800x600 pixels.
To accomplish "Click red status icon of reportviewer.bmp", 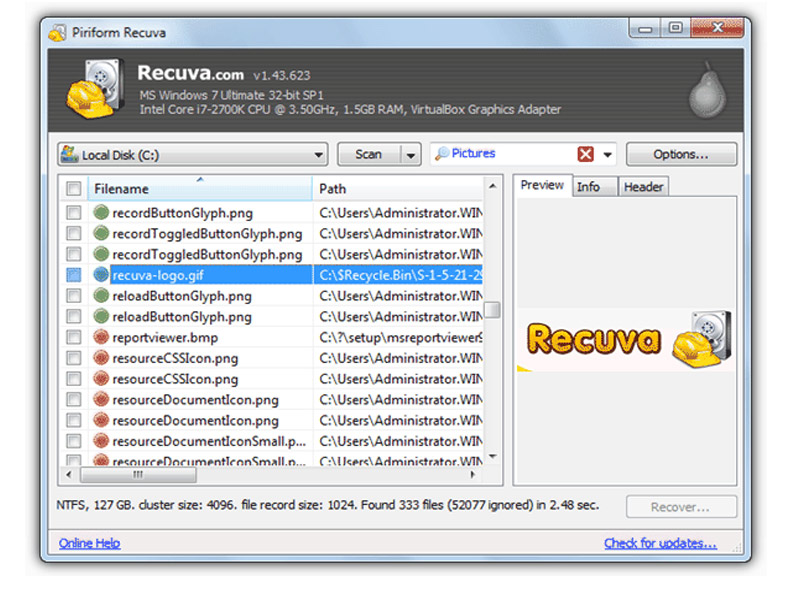I will pos(101,337).
